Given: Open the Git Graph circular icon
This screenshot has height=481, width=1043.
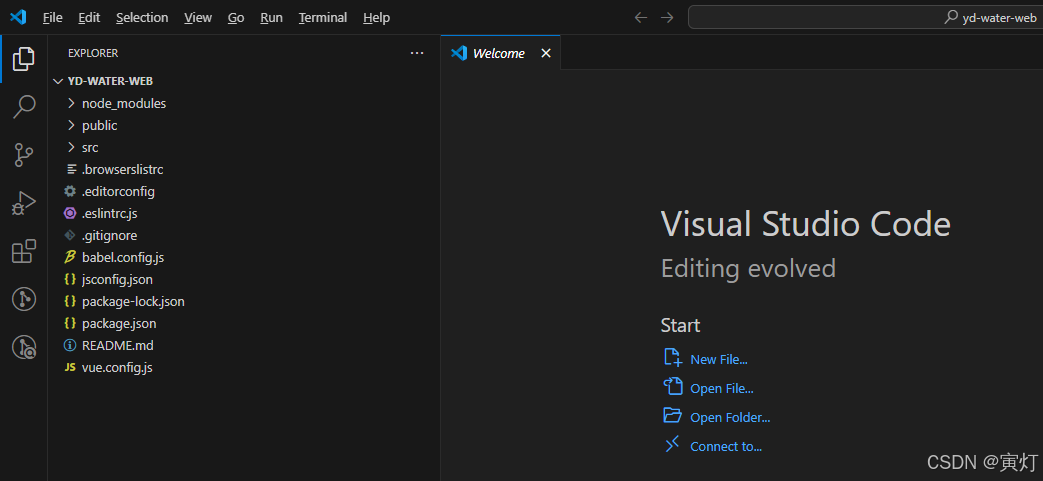Looking at the screenshot, I should tap(24, 299).
